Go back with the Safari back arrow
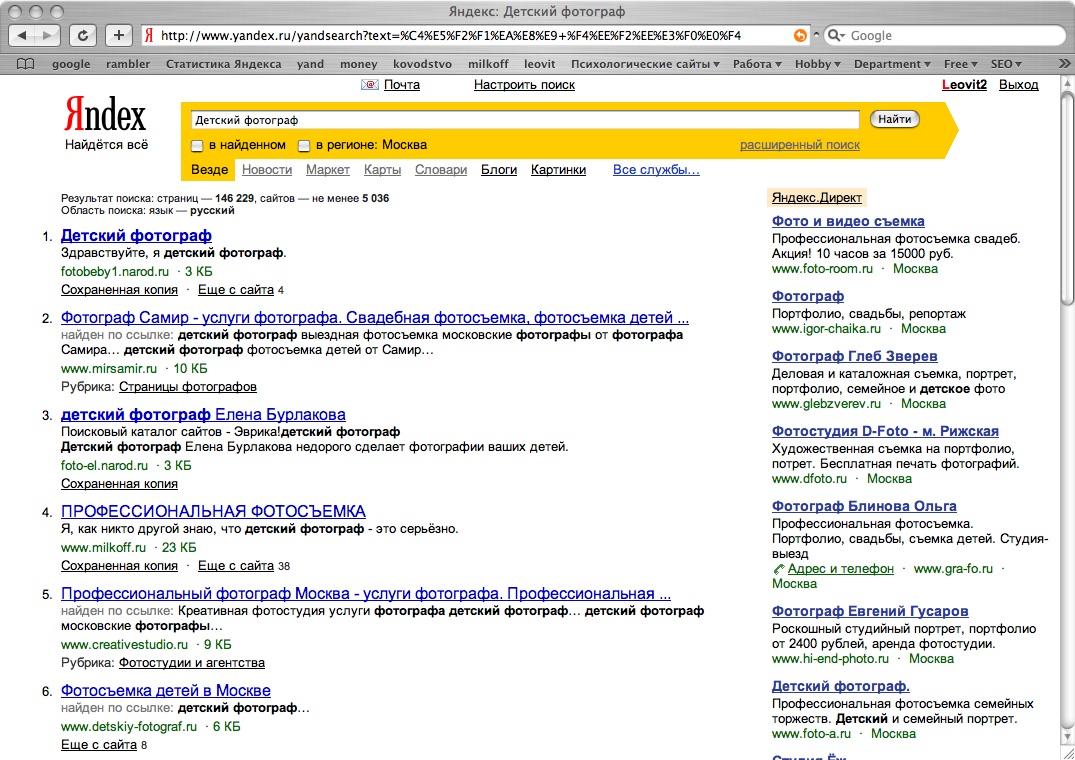This screenshot has width=1075, height=760. [23, 36]
